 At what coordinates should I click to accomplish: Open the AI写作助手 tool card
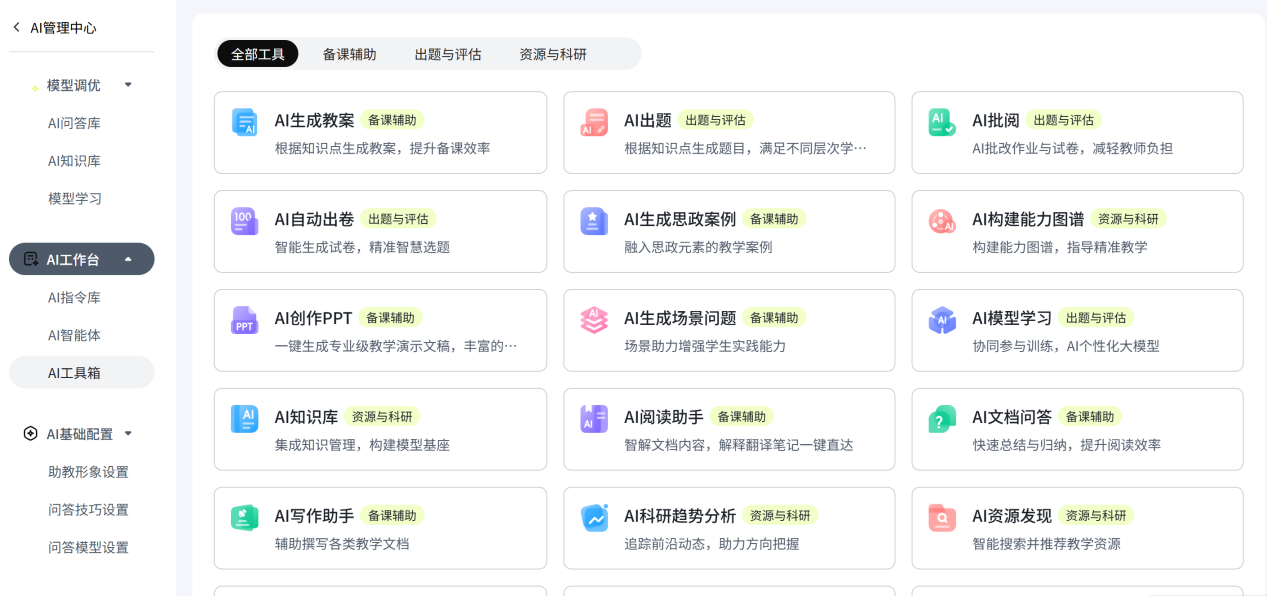coord(380,528)
